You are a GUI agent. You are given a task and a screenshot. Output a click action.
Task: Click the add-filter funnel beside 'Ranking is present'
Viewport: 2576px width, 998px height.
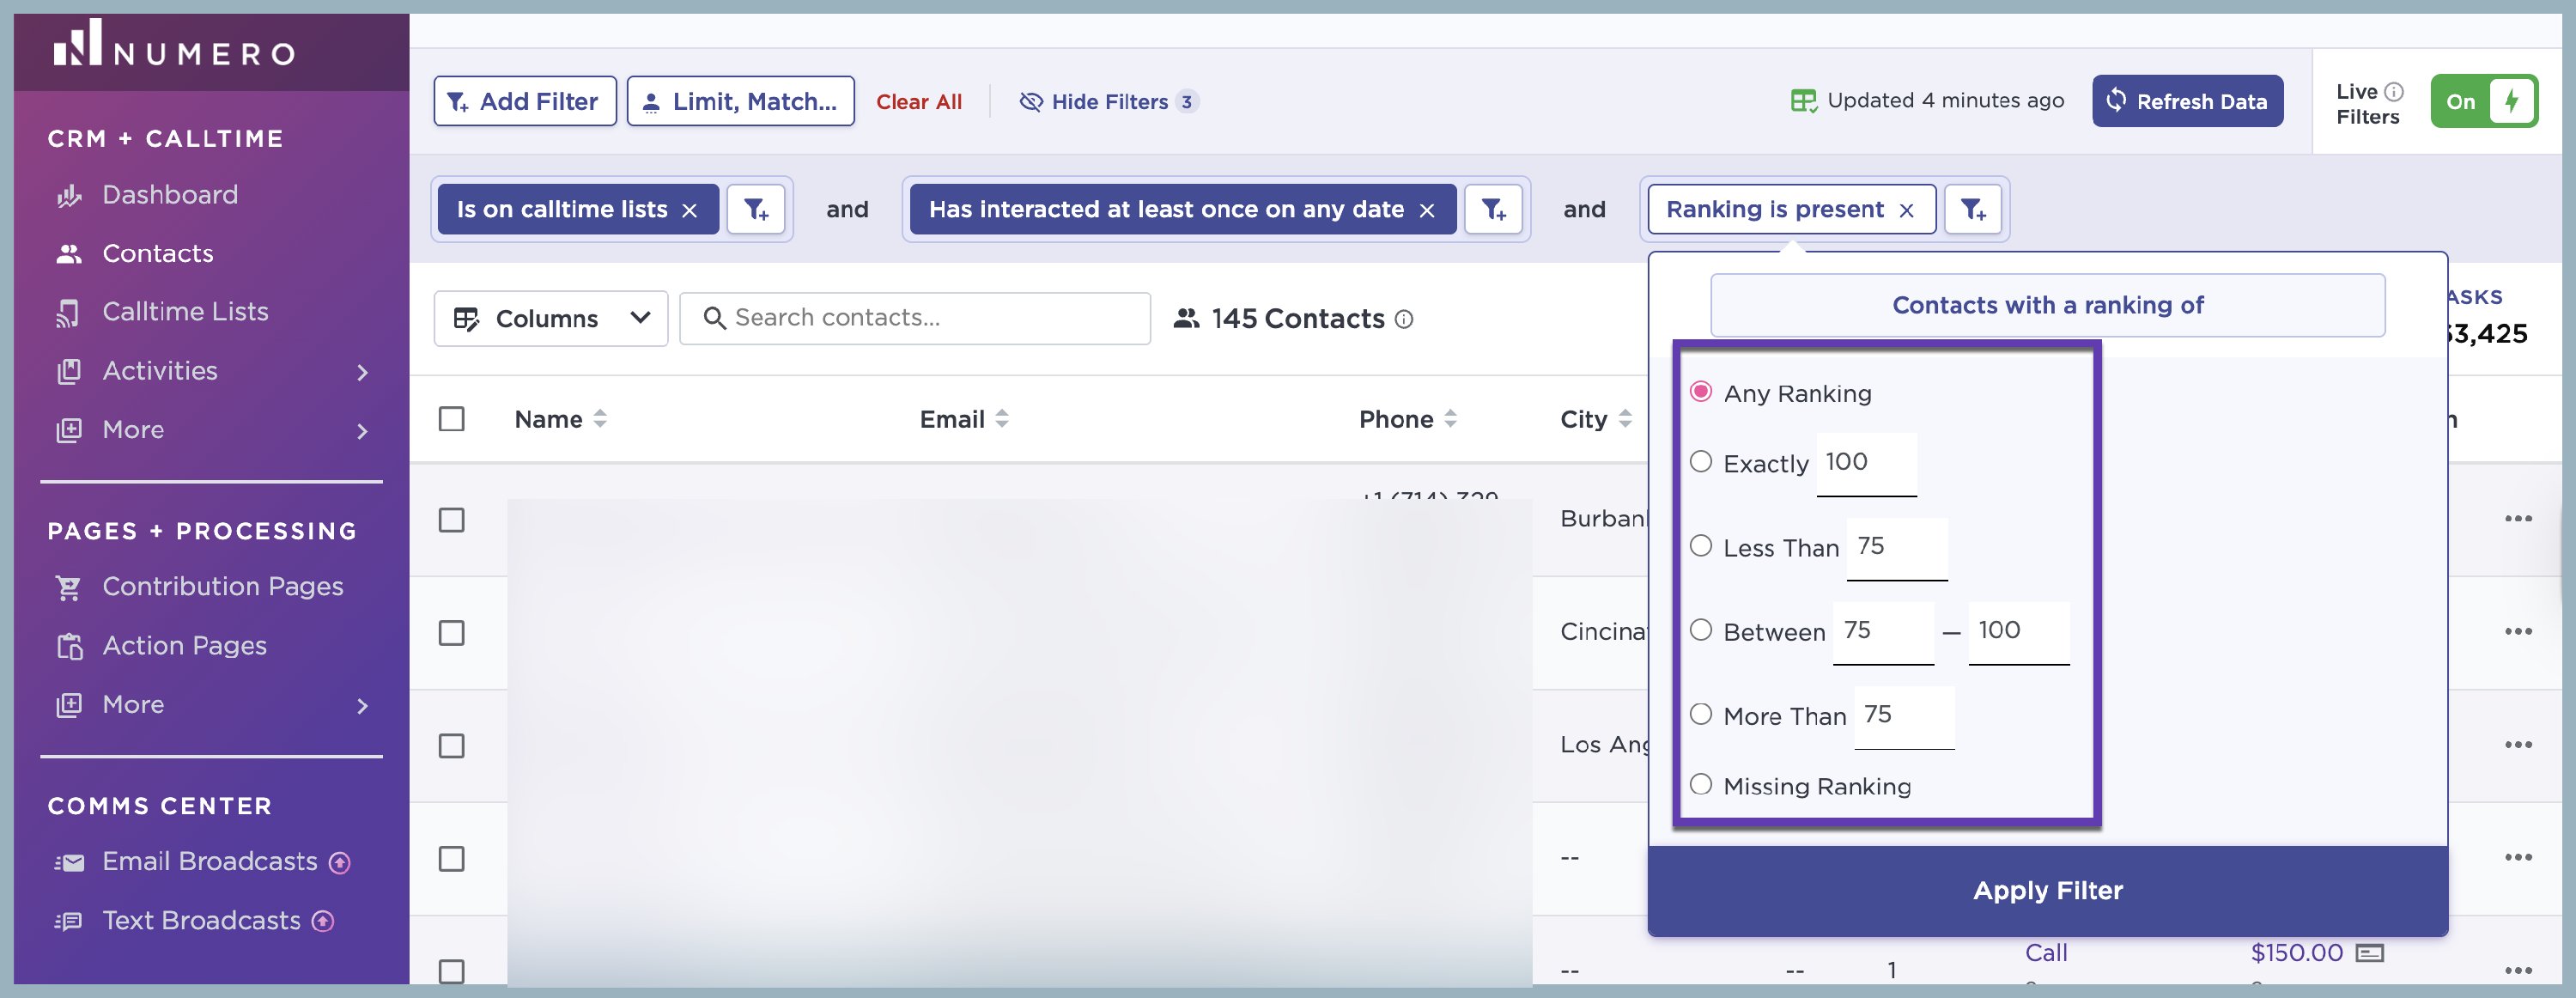[1972, 209]
